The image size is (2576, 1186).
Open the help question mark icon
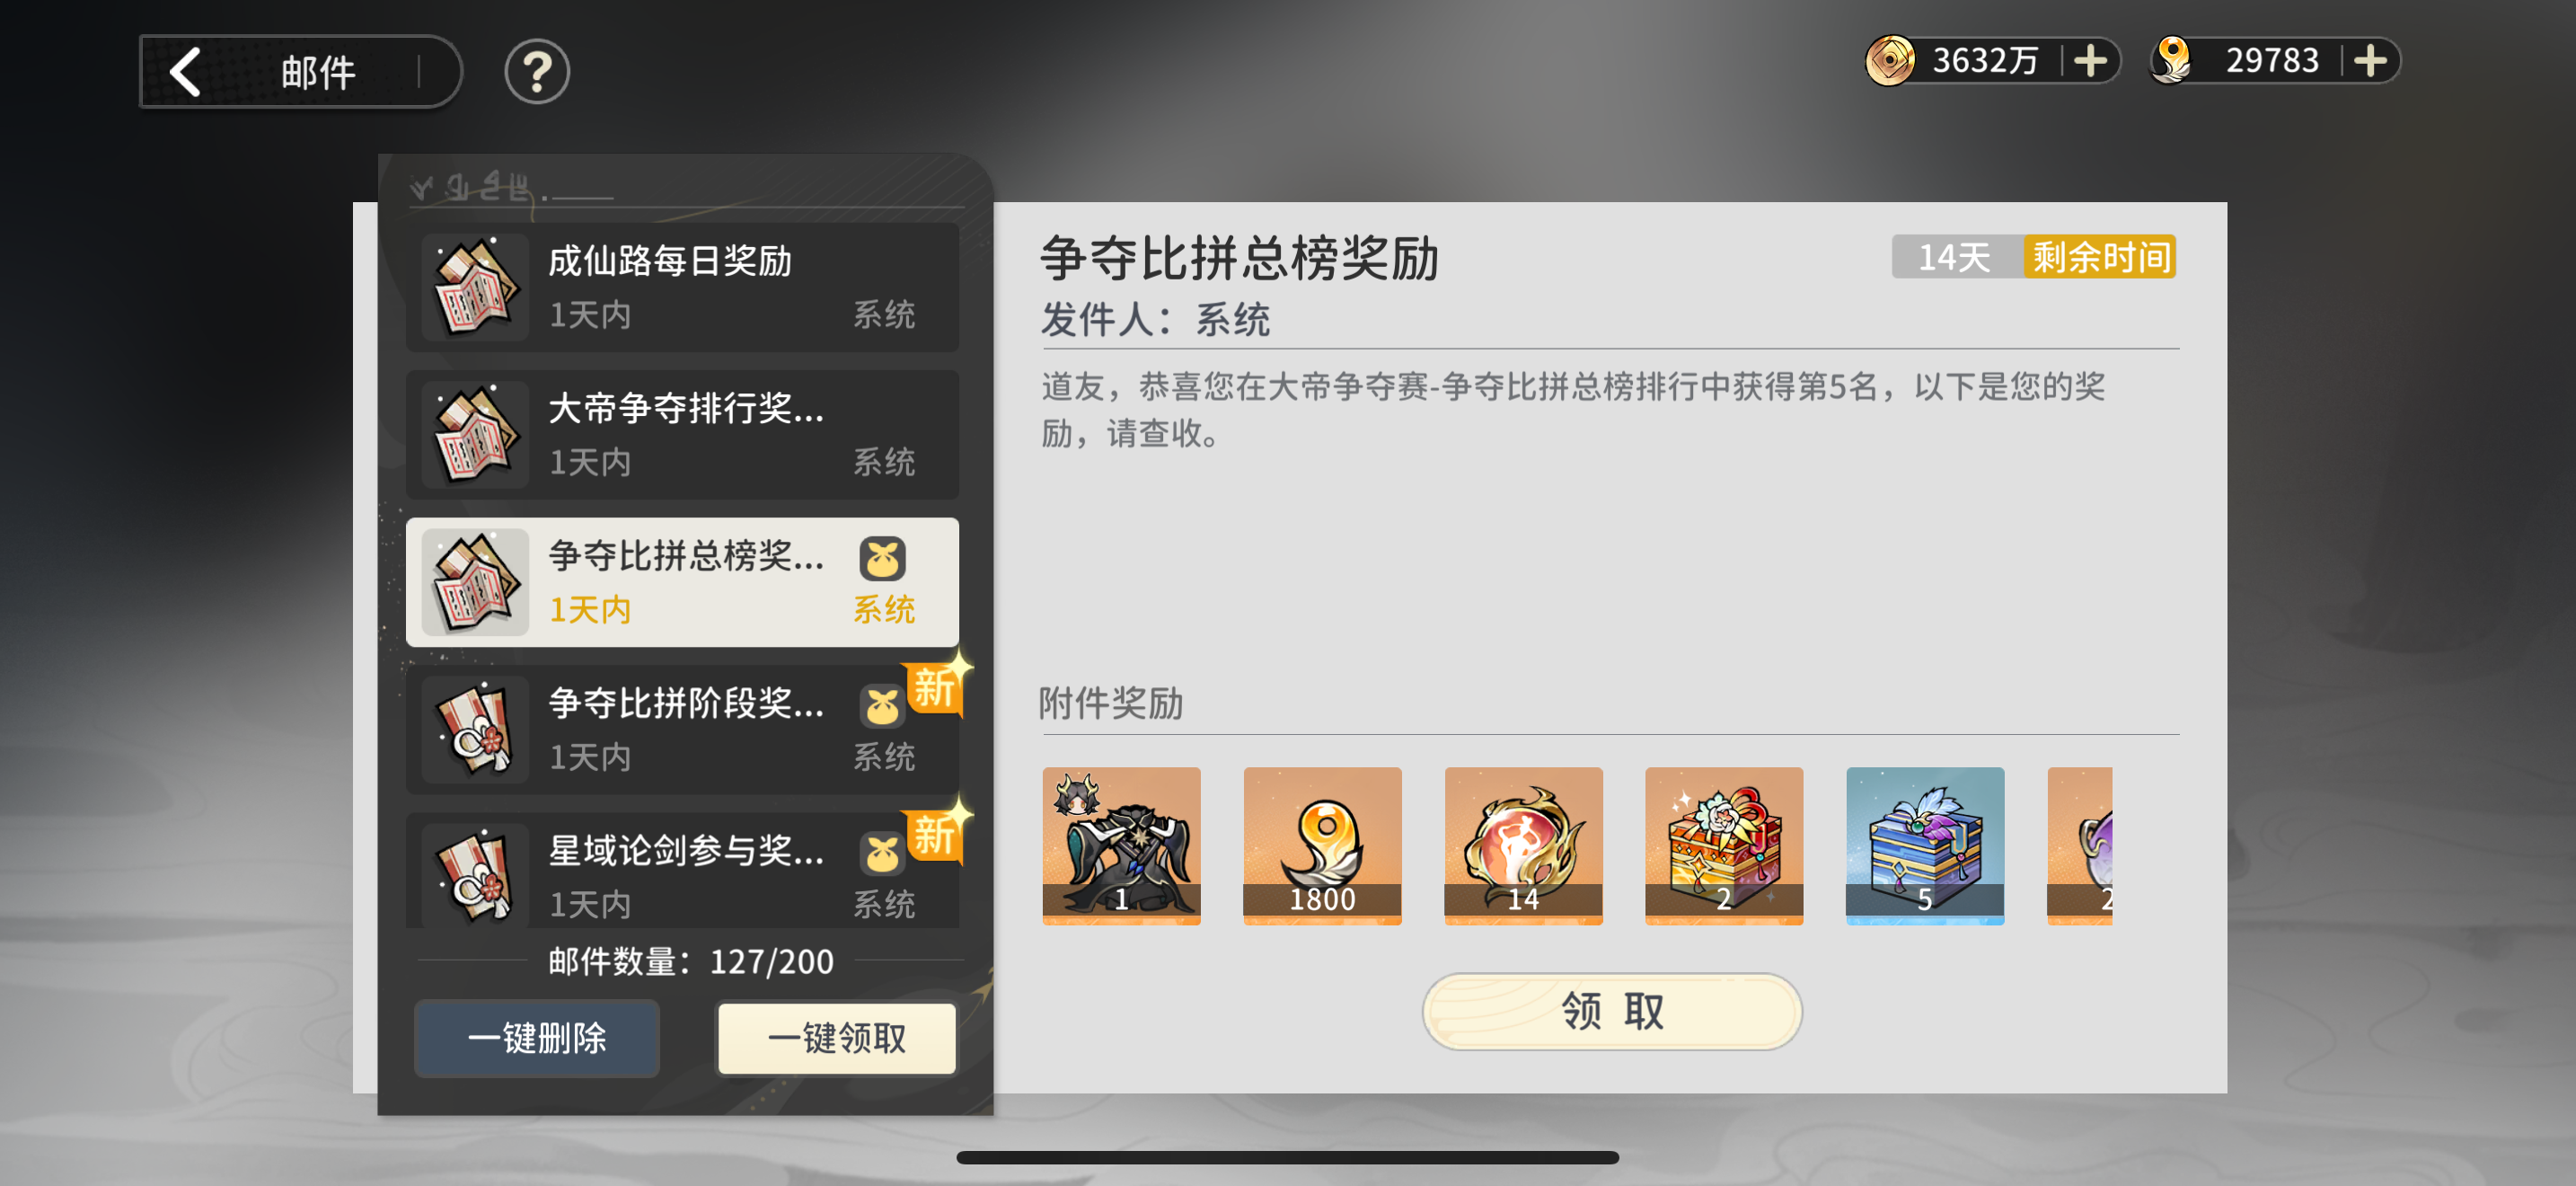click(x=537, y=72)
